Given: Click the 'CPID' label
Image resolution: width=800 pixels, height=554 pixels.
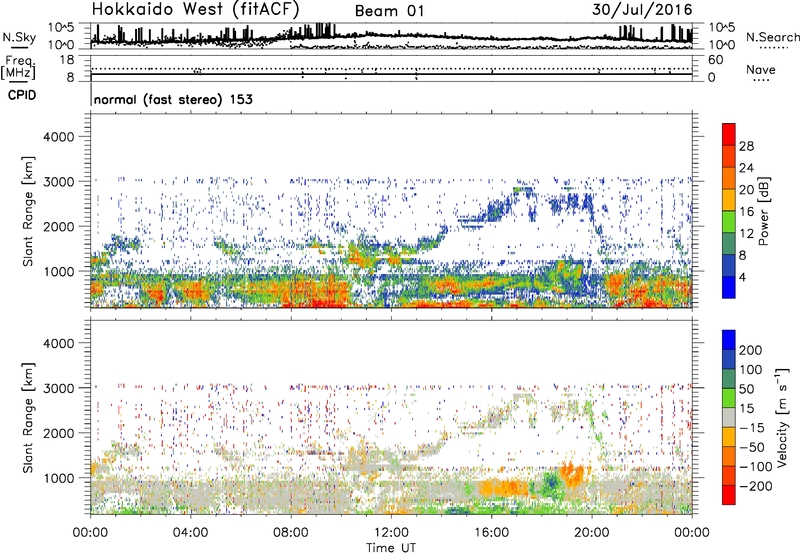Looking at the screenshot, I should (22, 95).
